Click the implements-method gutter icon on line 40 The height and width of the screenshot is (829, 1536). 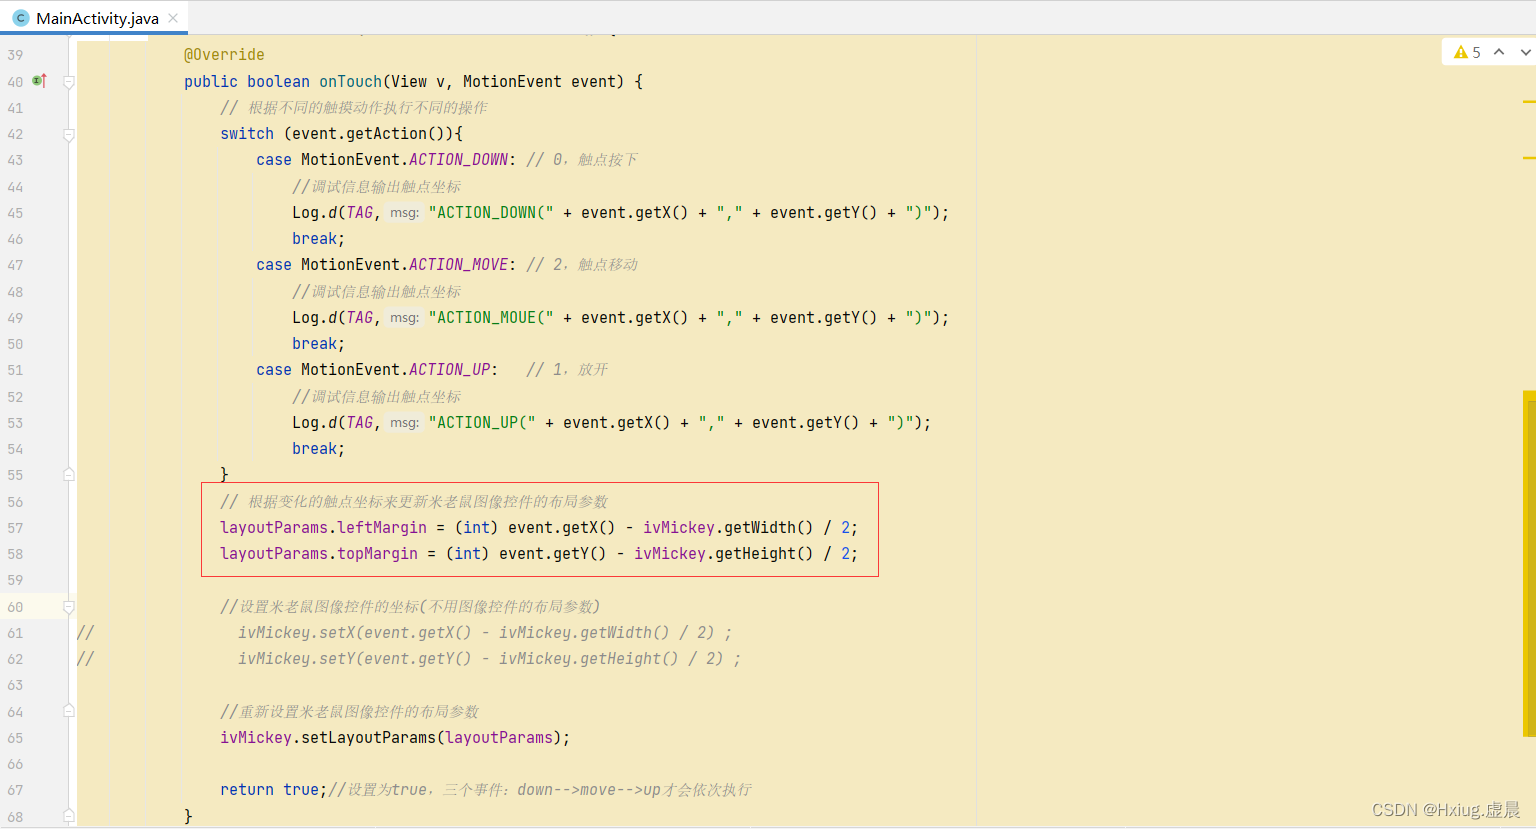click(40, 81)
